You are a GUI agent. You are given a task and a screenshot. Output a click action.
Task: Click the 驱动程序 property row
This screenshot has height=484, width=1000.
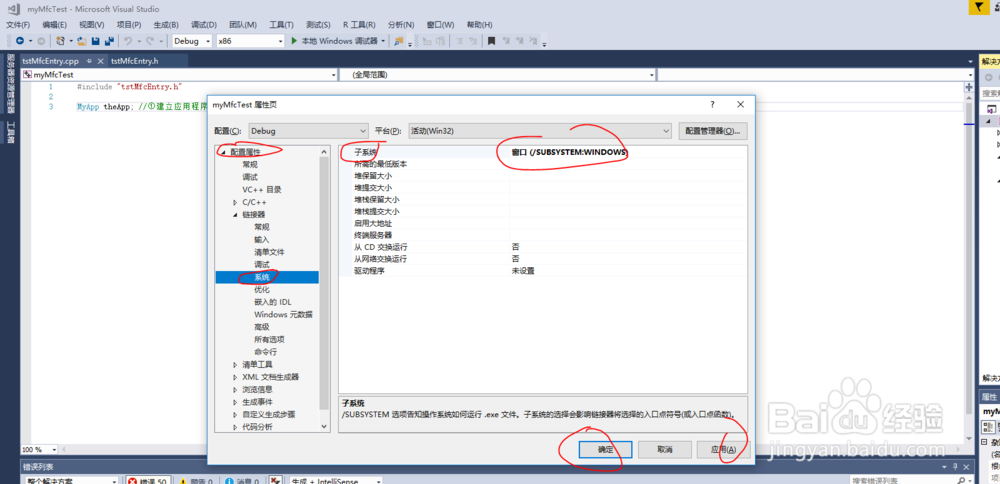click(543, 270)
